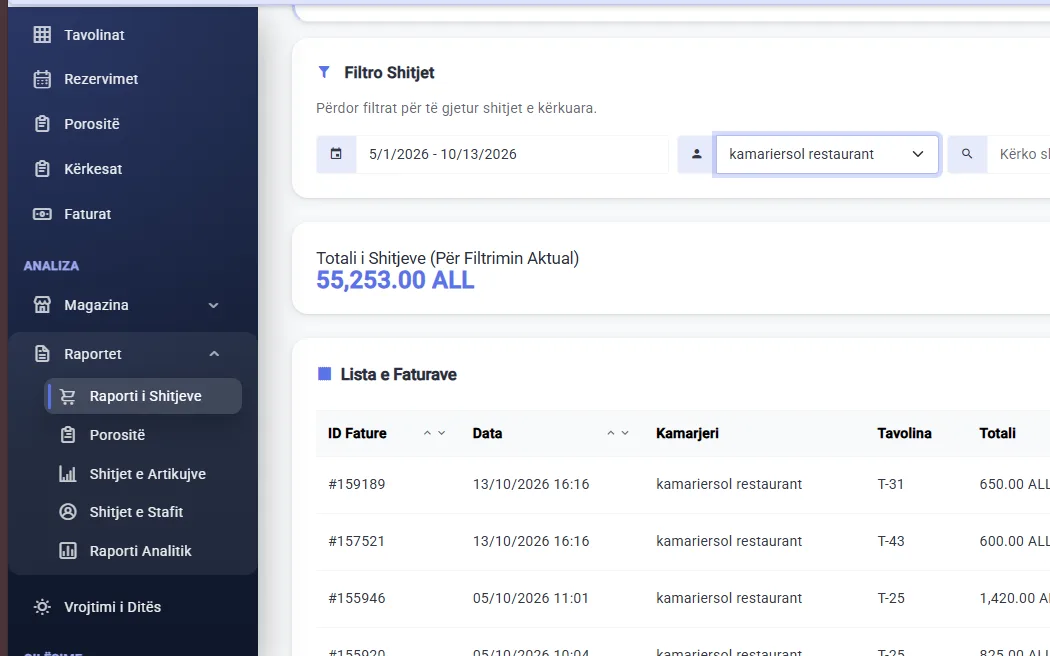This screenshot has width=1050, height=656.
Task: Select invoice #155946 entry
Action: tap(683, 598)
